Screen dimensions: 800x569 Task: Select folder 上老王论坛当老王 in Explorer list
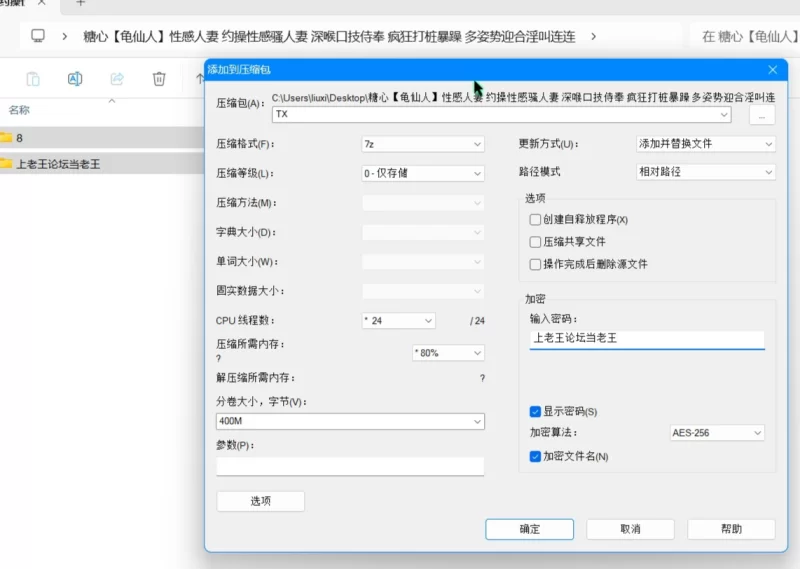point(102,164)
